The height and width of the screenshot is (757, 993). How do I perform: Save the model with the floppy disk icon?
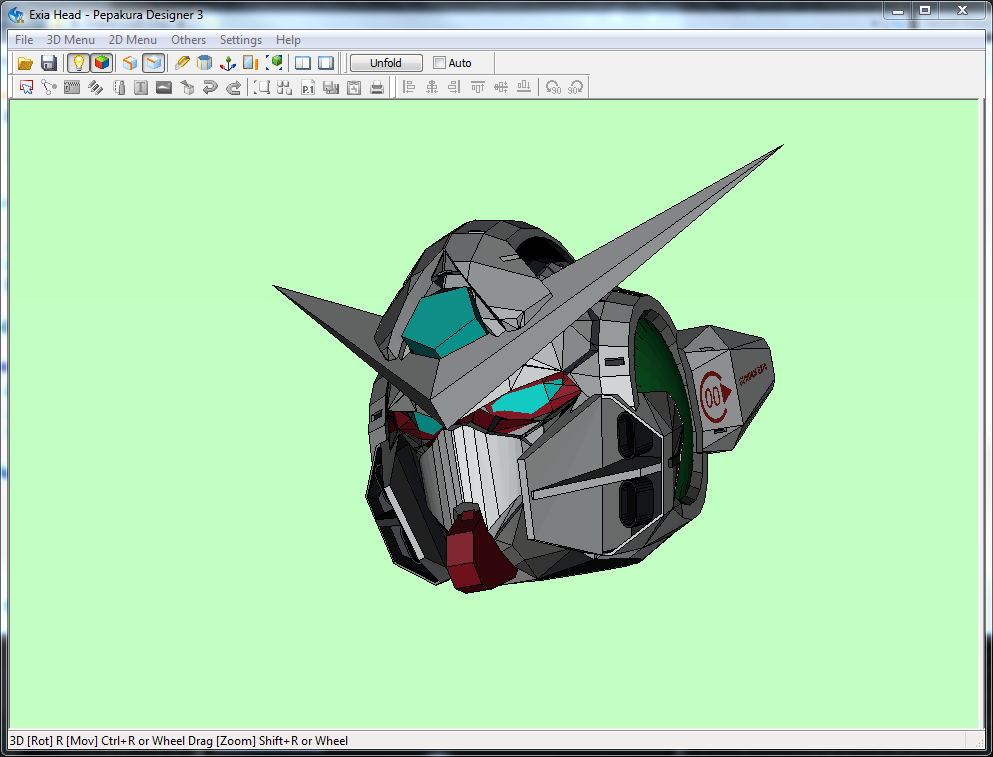coord(49,63)
